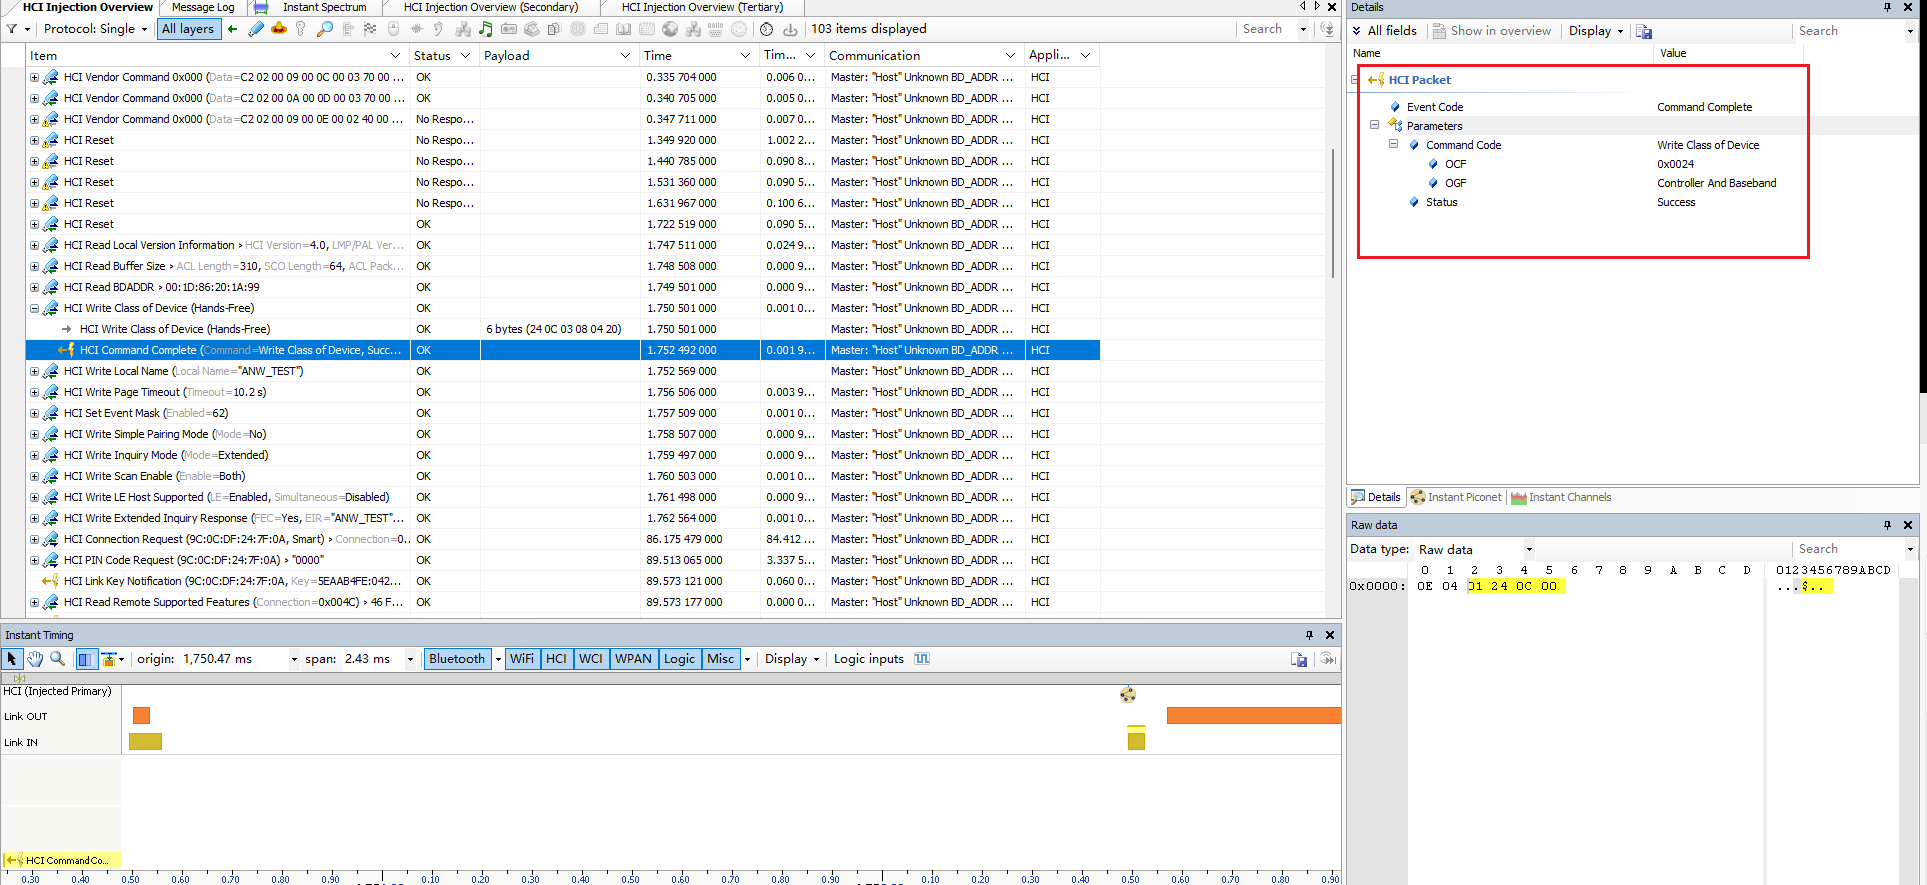Open the Status column dropdown arrow

(x=465, y=56)
